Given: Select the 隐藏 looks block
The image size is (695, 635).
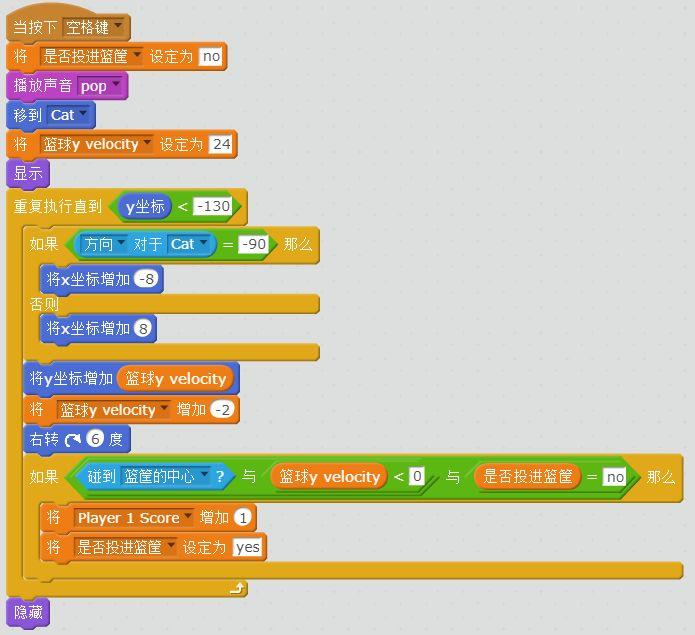Looking at the screenshot, I should (27, 613).
